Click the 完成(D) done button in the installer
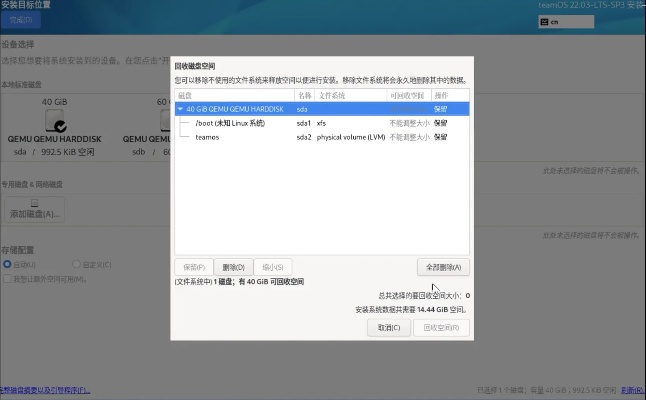This screenshot has height=400, width=646. (21, 20)
